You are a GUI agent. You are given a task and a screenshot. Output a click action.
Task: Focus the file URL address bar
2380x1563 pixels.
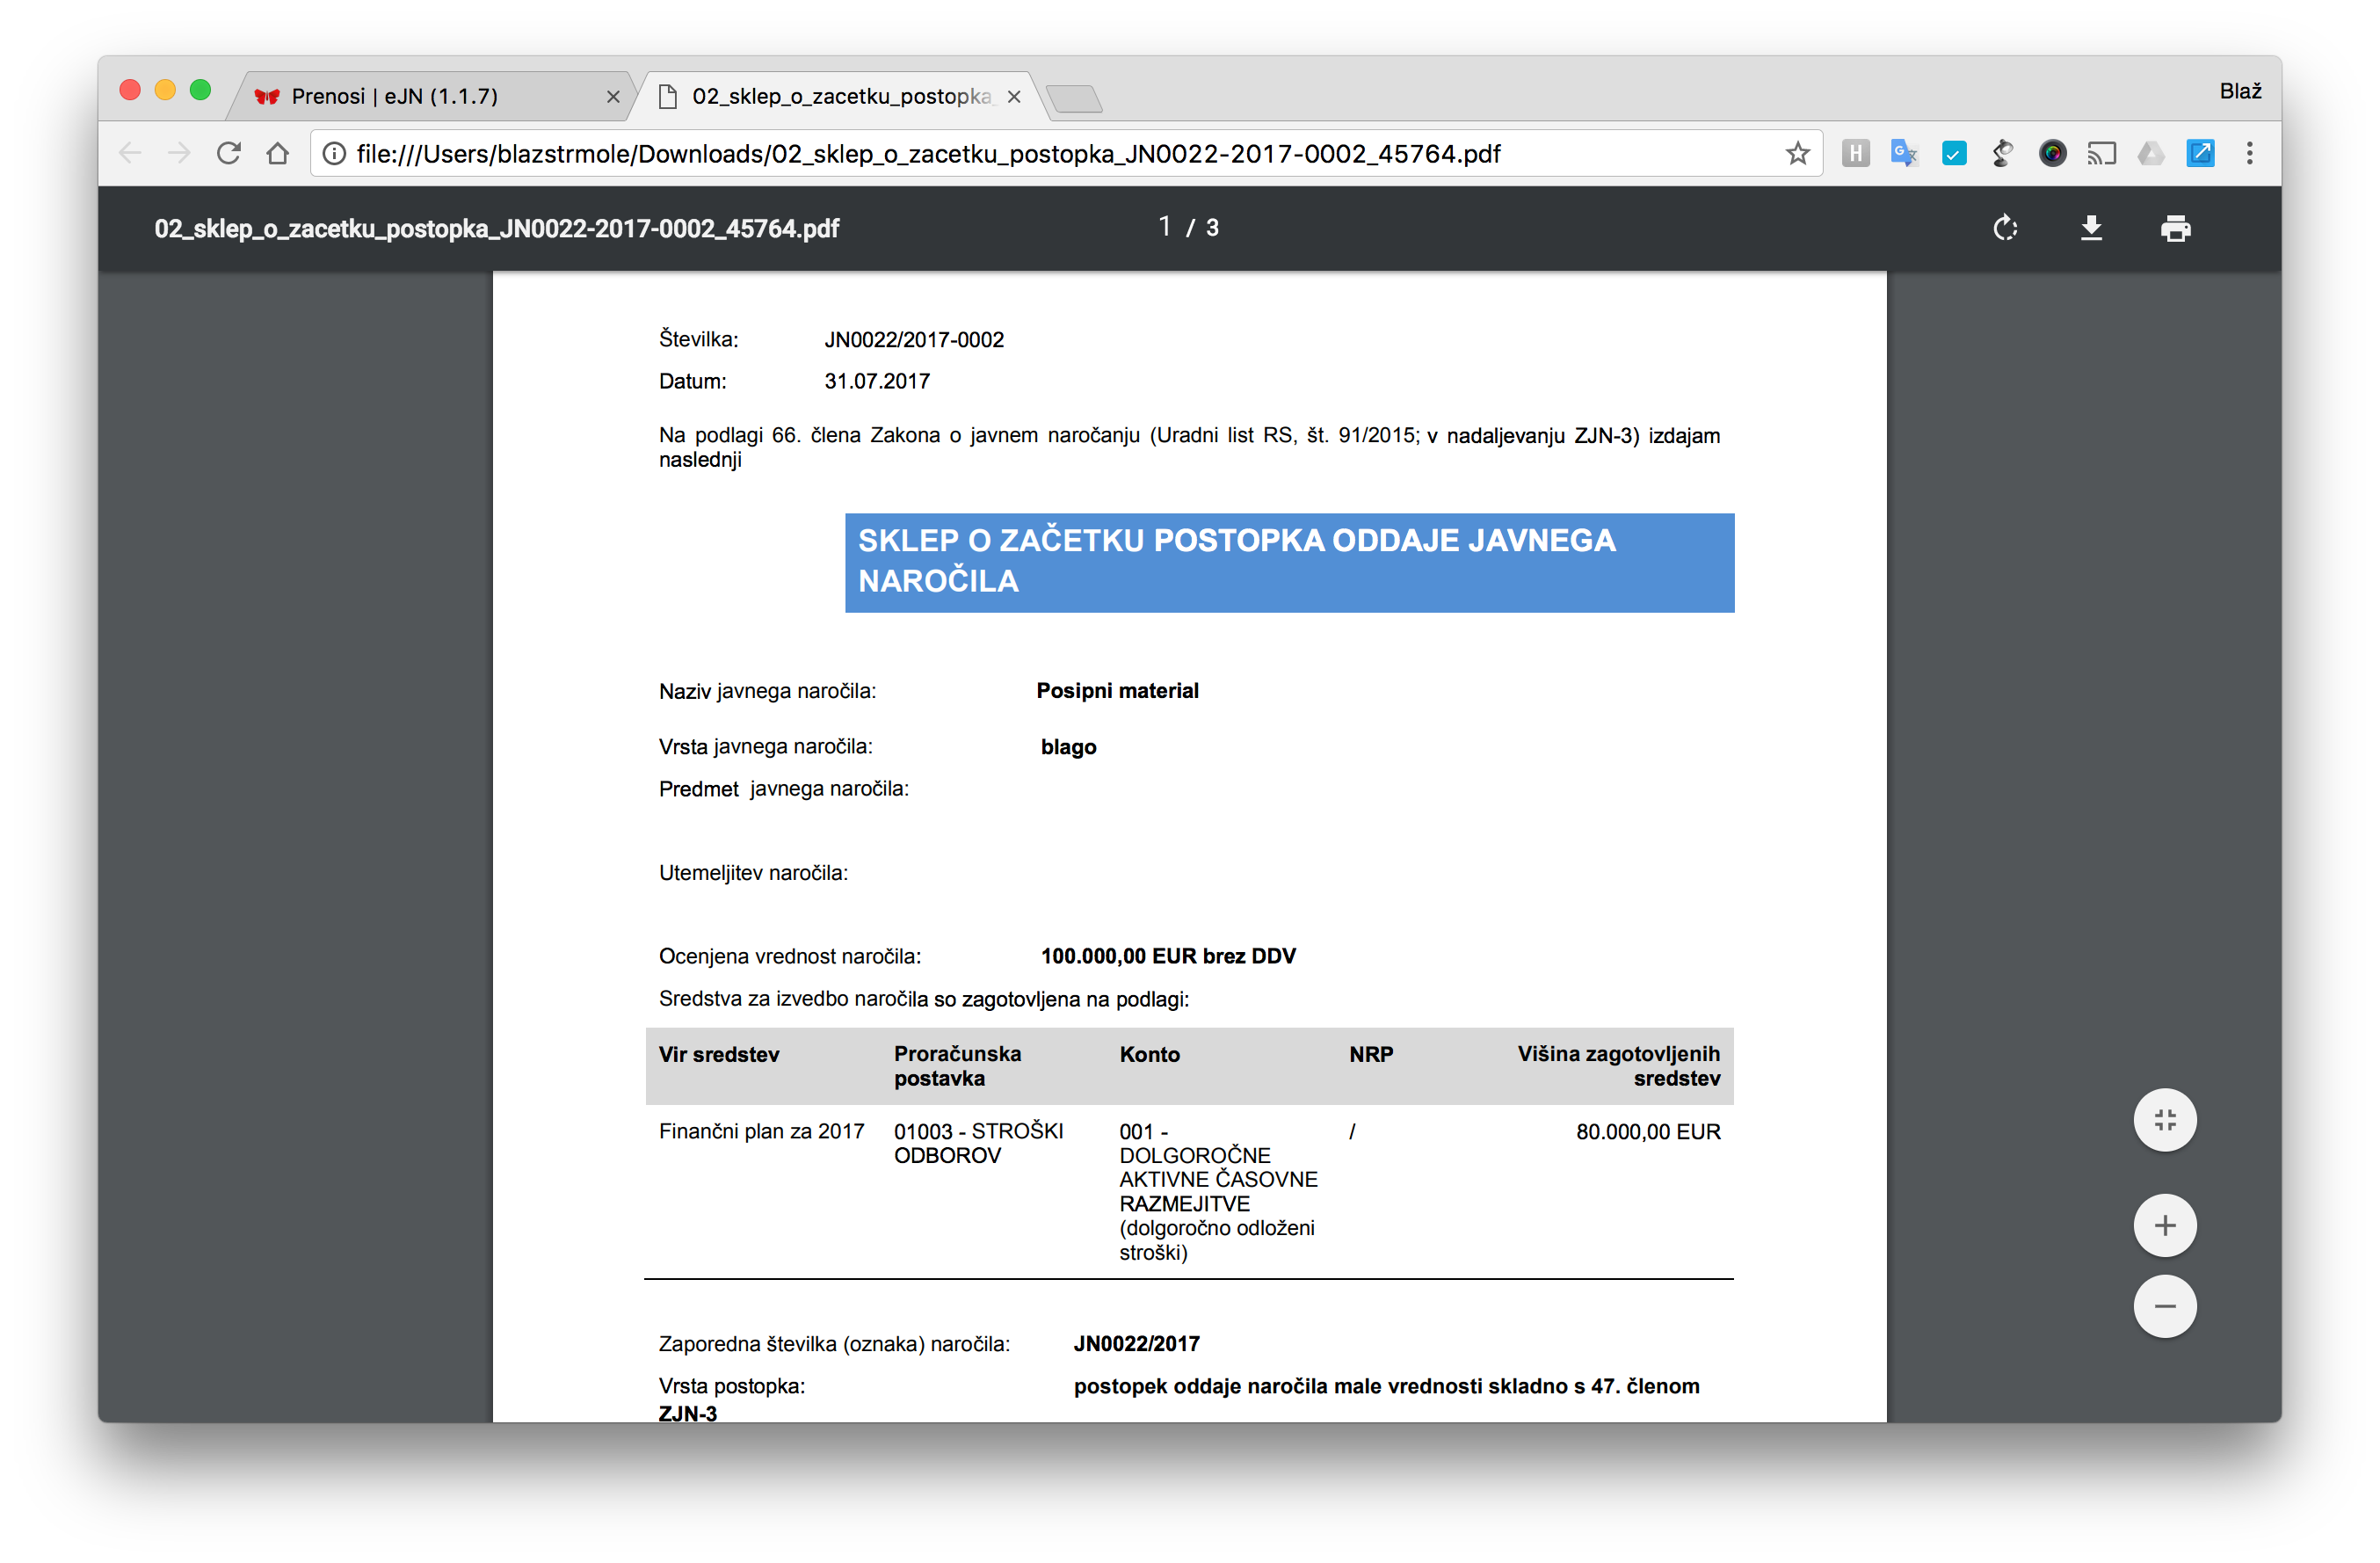(x=1065, y=153)
